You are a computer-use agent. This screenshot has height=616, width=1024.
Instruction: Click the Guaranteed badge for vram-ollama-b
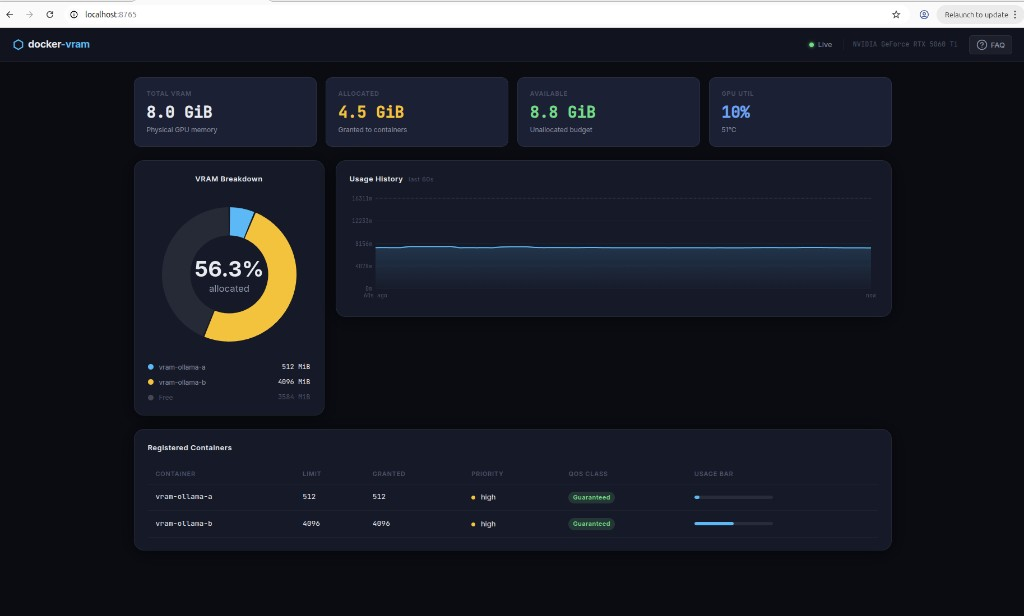click(591, 523)
